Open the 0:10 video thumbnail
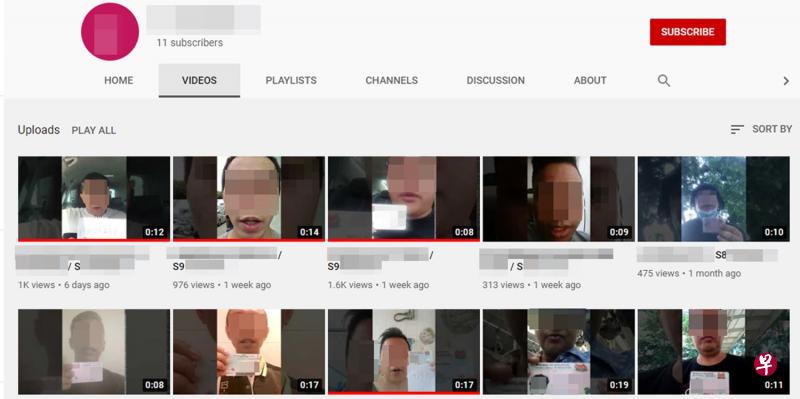800x399 pixels. 714,199
